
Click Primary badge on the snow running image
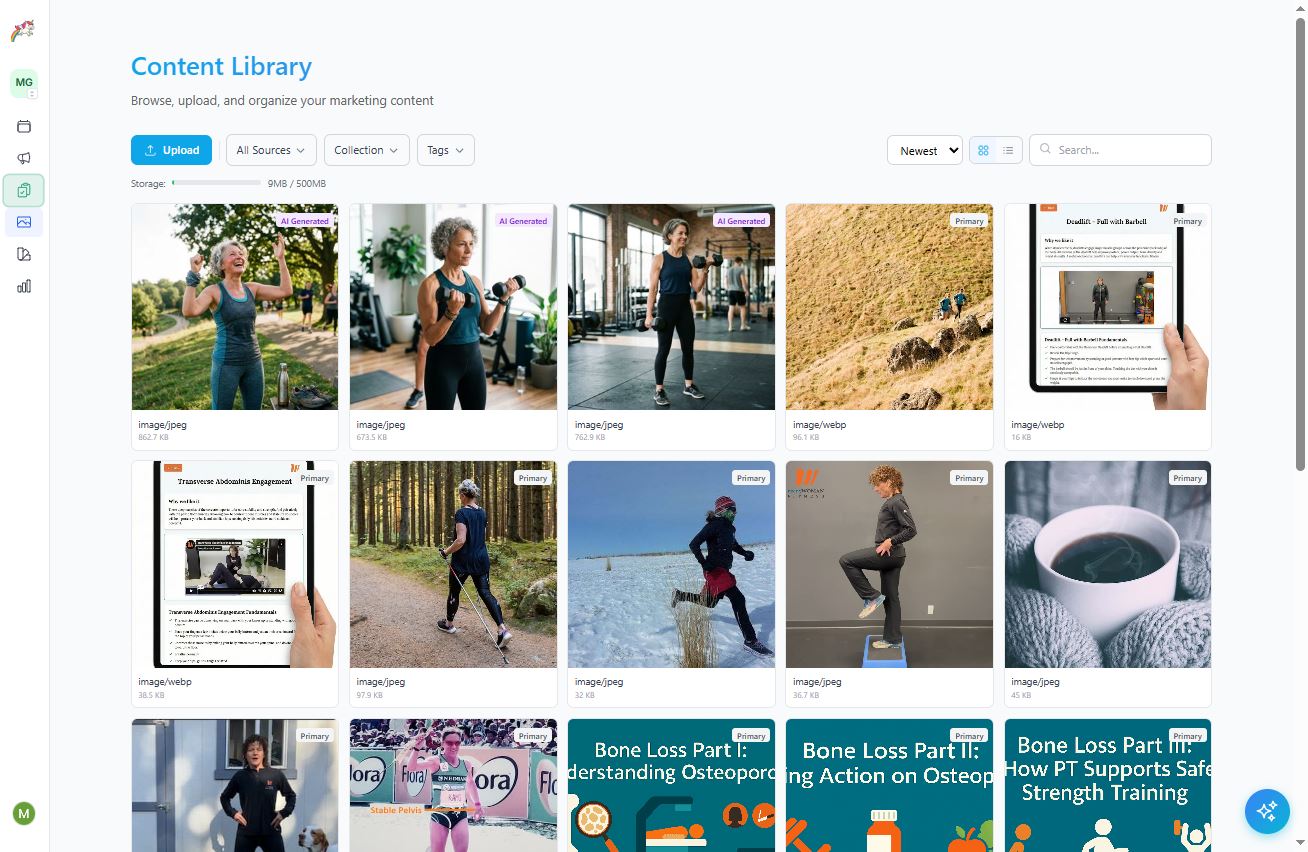click(x=751, y=478)
